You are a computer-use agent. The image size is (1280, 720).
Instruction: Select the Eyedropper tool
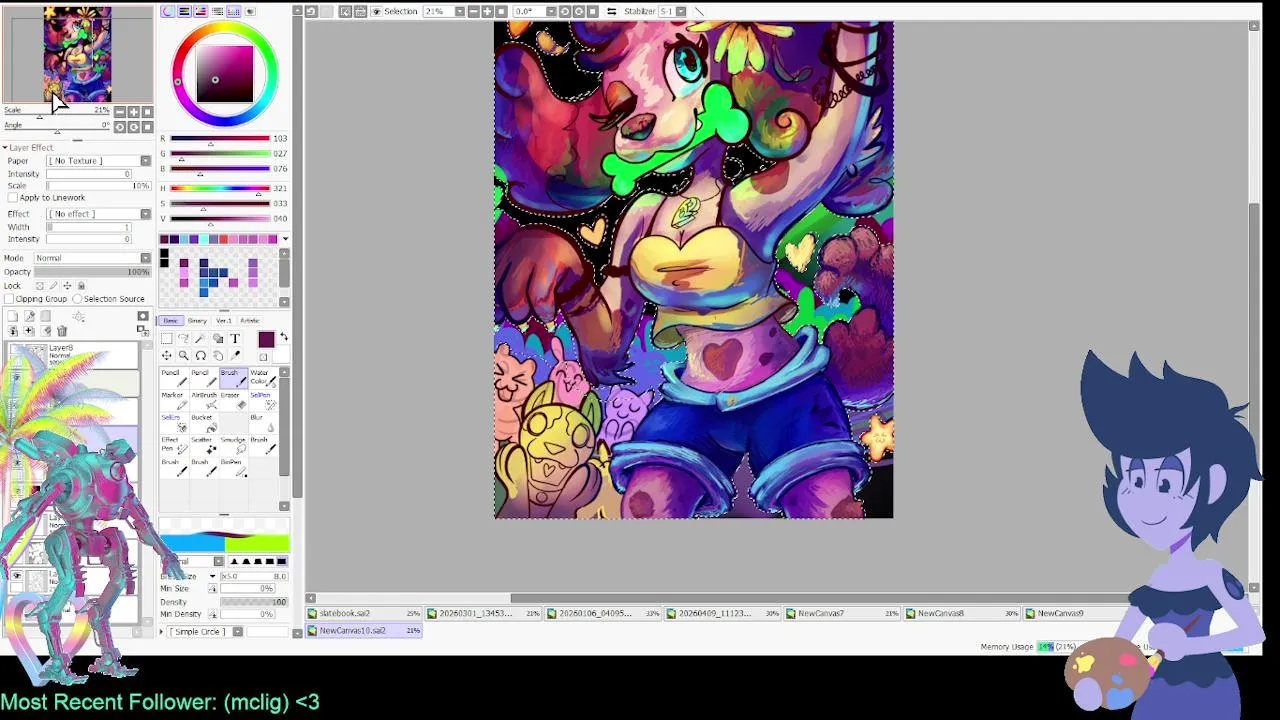(235, 355)
